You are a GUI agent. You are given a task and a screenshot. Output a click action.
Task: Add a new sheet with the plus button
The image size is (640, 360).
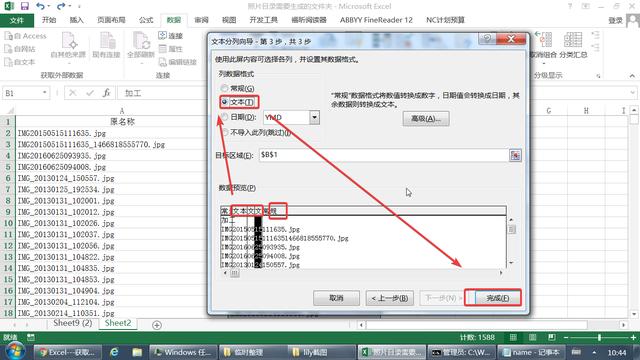(x=157, y=325)
